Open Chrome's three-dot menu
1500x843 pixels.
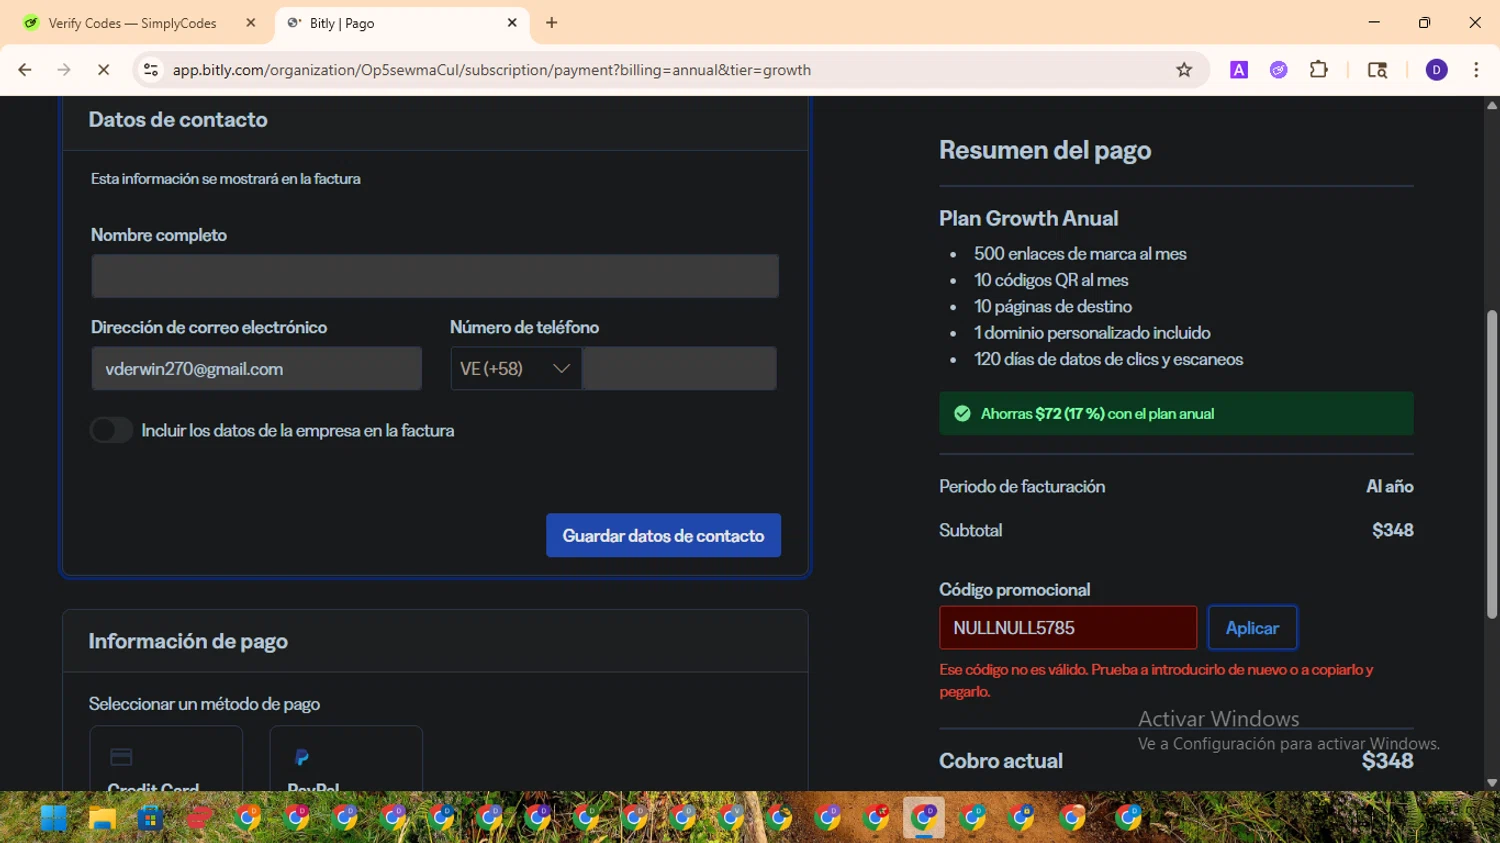[1476, 70]
